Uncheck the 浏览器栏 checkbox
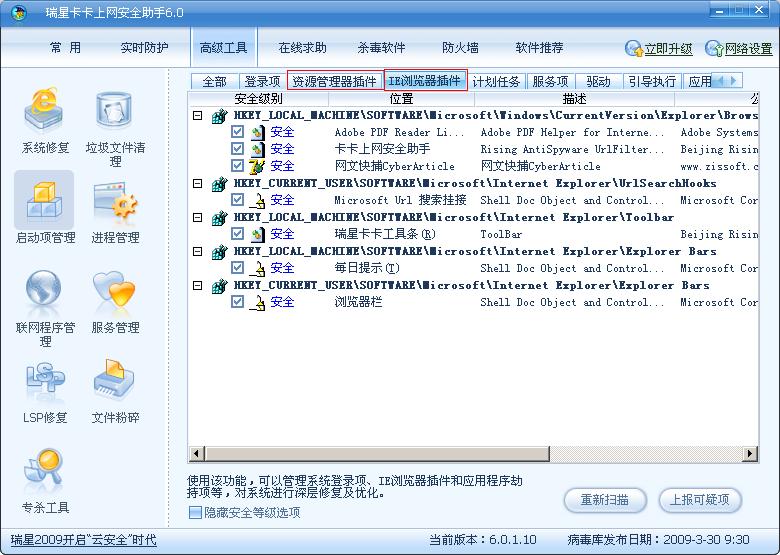Image resolution: width=780 pixels, height=555 pixels. pos(237,302)
